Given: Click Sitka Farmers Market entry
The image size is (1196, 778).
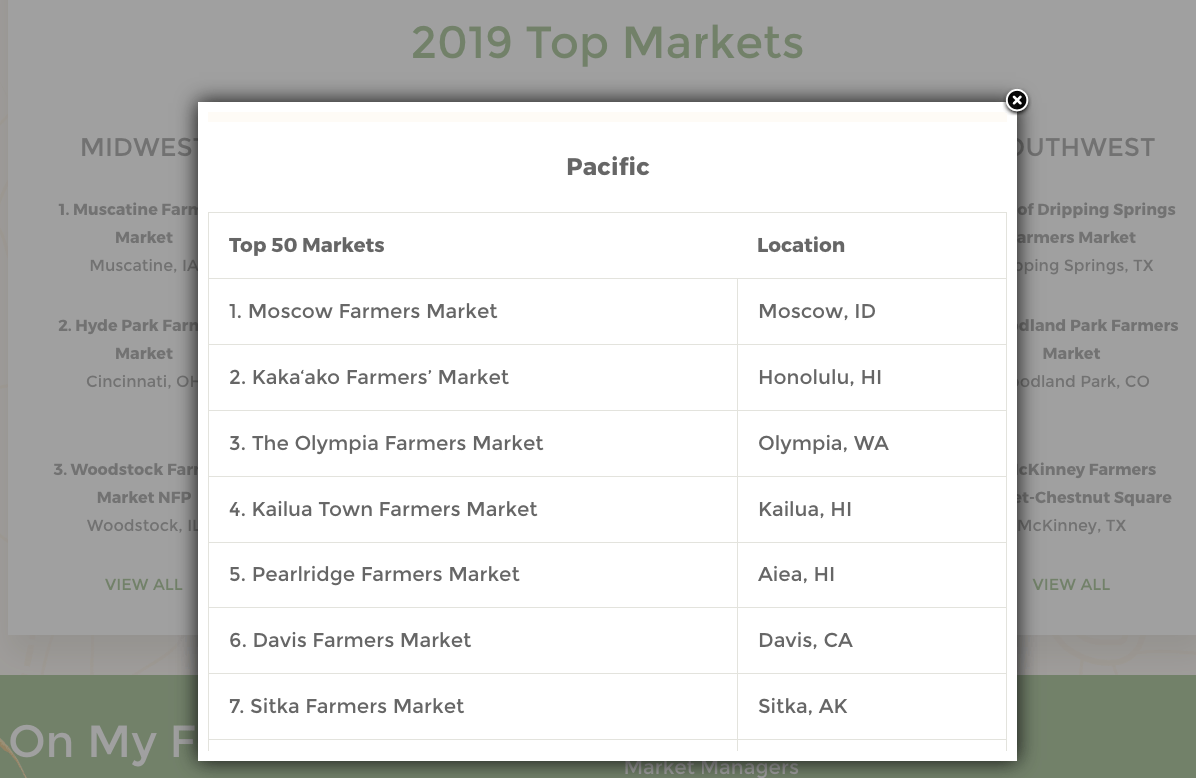Looking at the screenshot, I should tap(347, 706).
